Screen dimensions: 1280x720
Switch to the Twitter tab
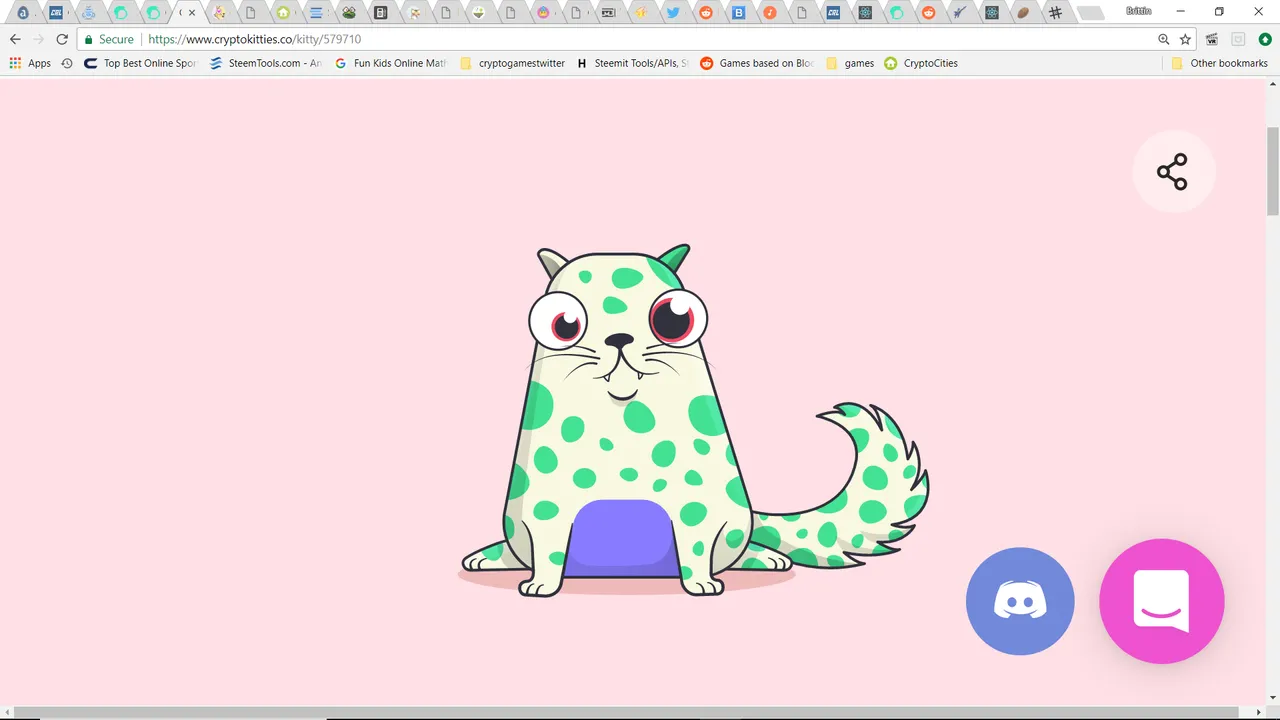(673, 13)
